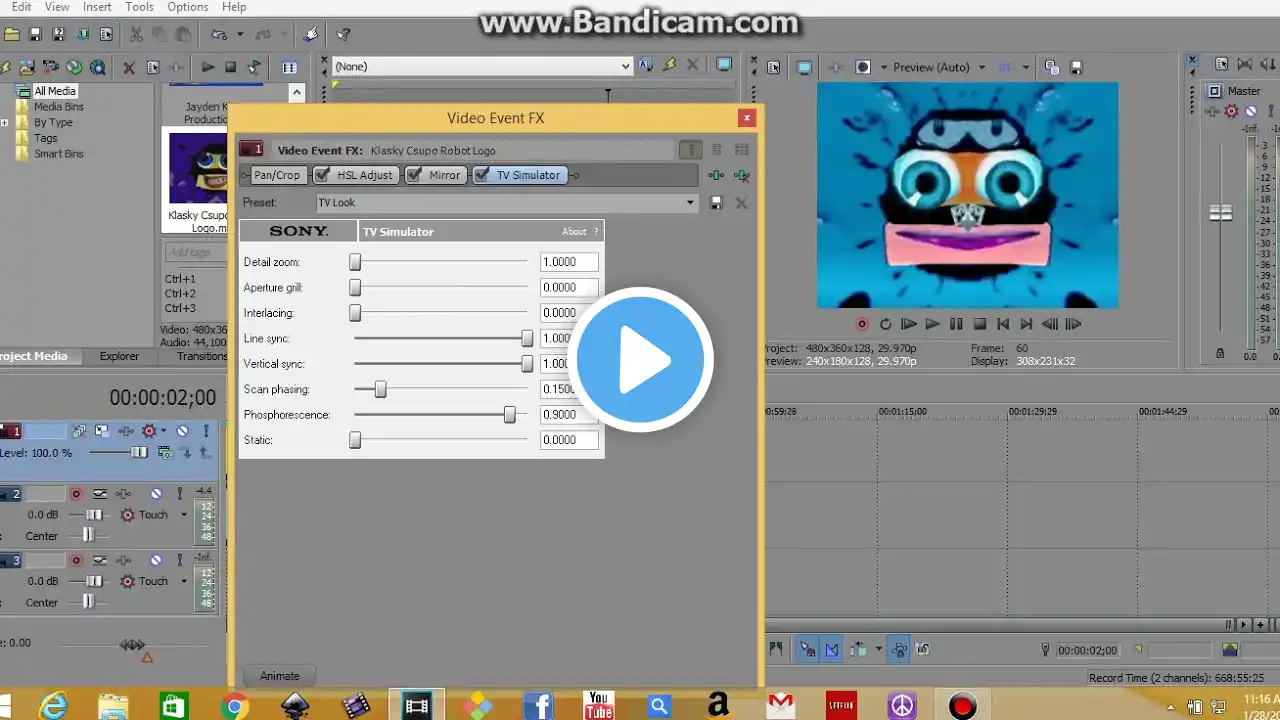Open the View menu
The image size is (1280, 720).
pyautogui.click(x=57, y=7)
